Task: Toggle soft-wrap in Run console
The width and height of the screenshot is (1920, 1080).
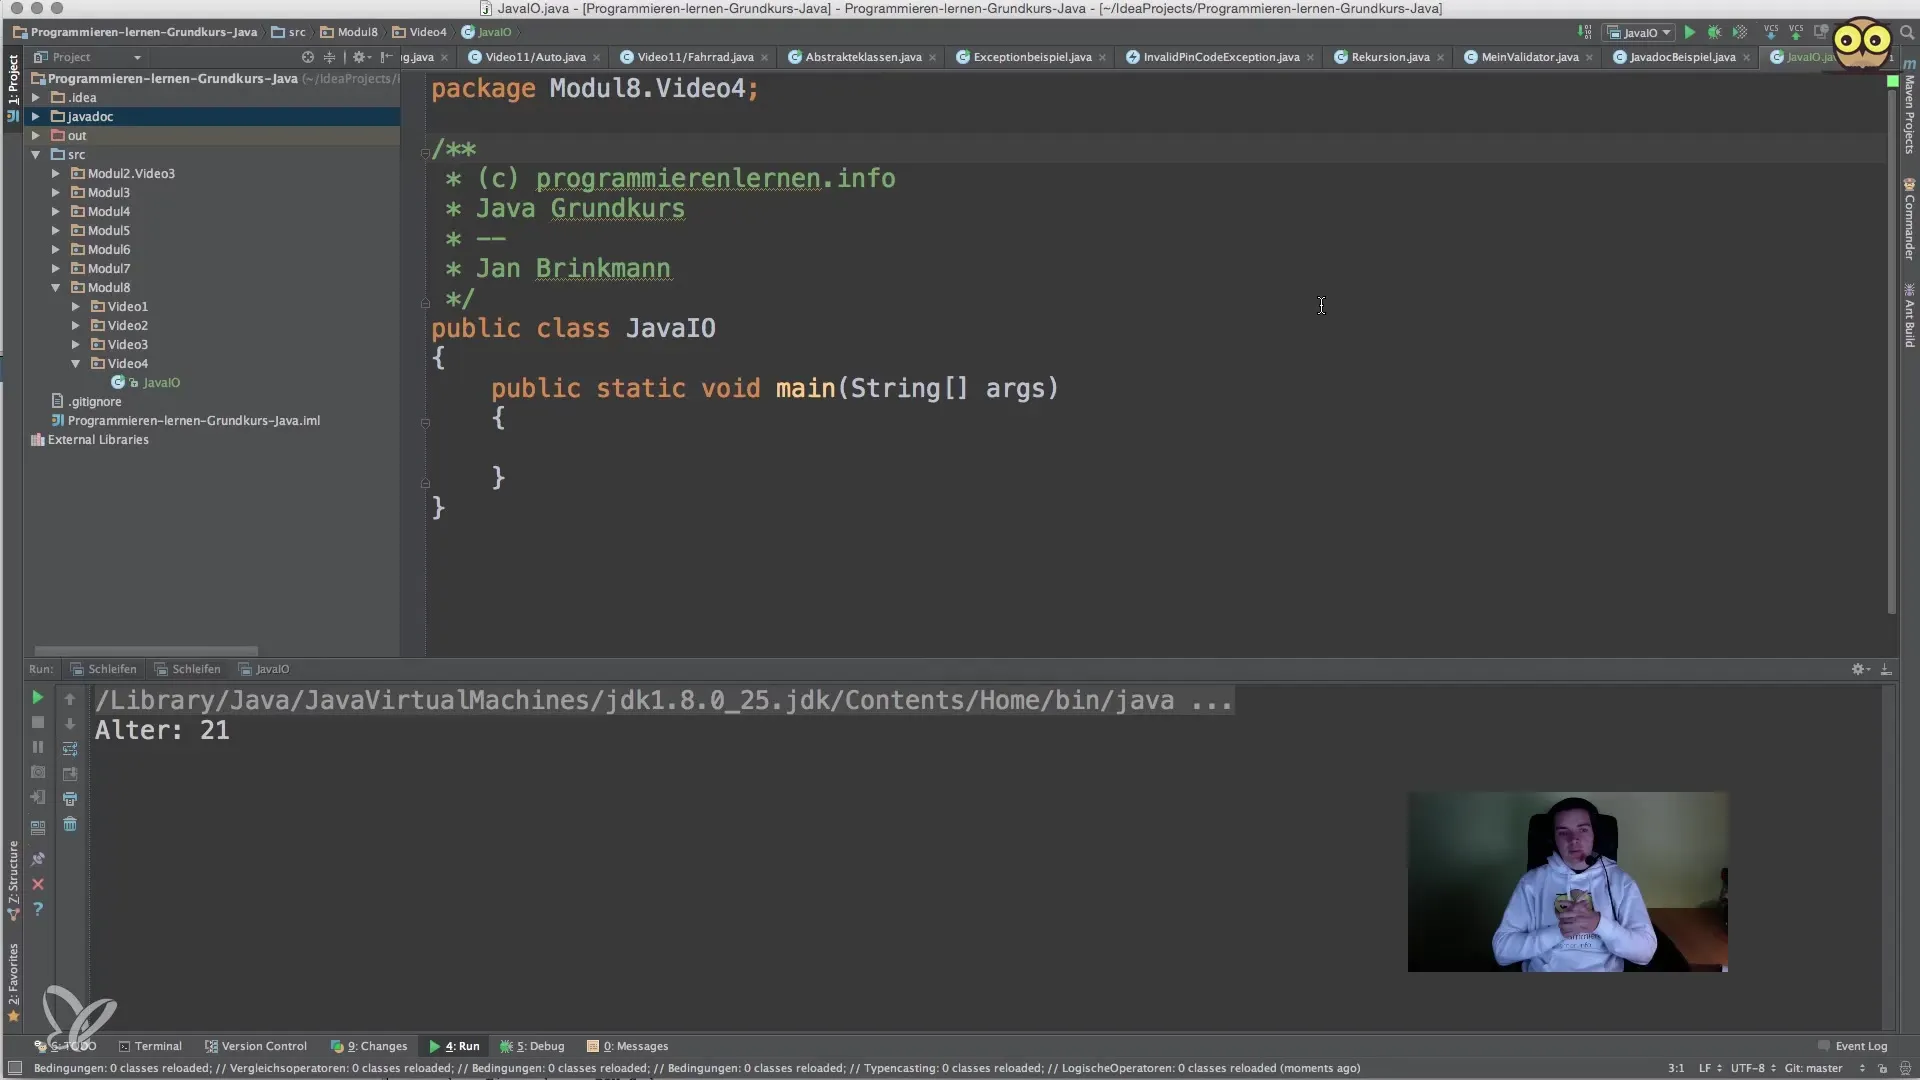Action: 70,749
